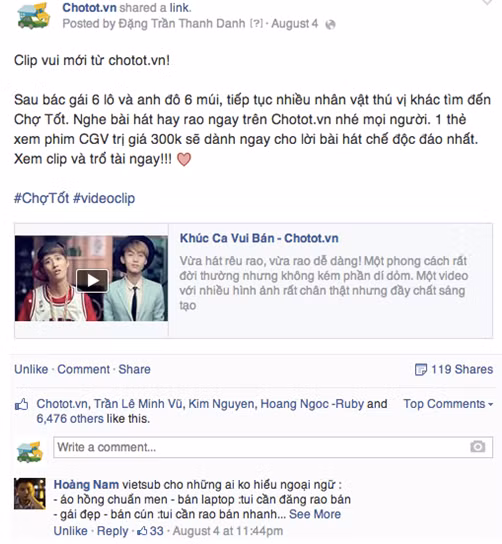Viewport: 502px width, 544px height.
Task: Click the thumbs-up likes icon
Action: tap(22, 404)
